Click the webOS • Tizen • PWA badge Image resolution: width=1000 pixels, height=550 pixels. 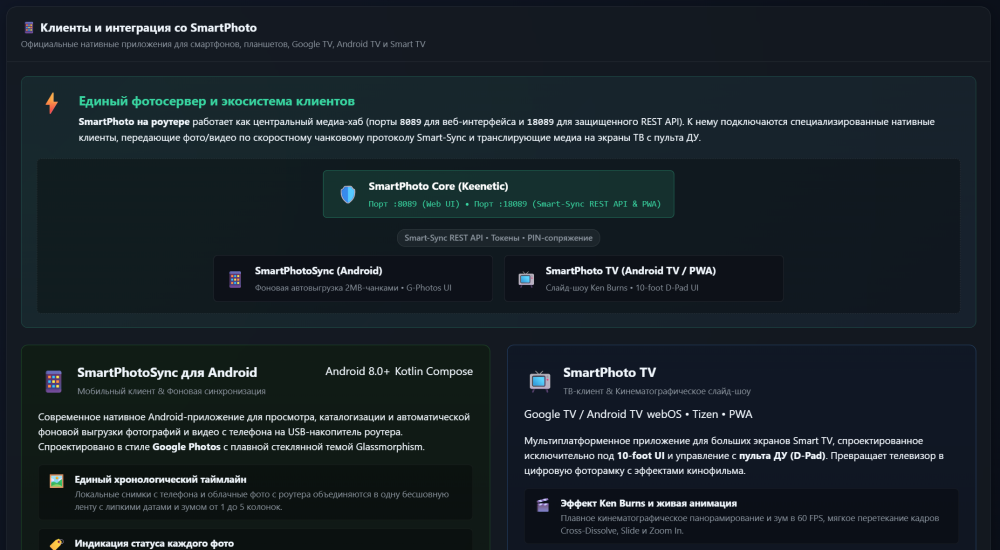(700, 414)
